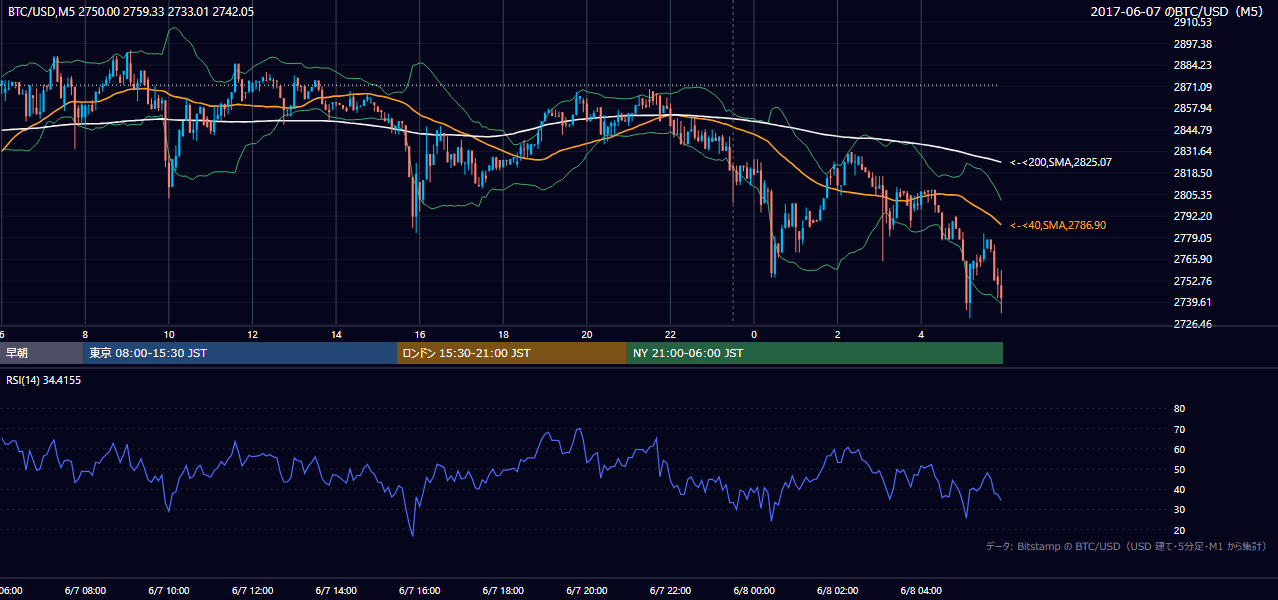This screenshot has height=600, width=1278.
Task: Click the 6/8 04:00 date label
Action: 920,591
